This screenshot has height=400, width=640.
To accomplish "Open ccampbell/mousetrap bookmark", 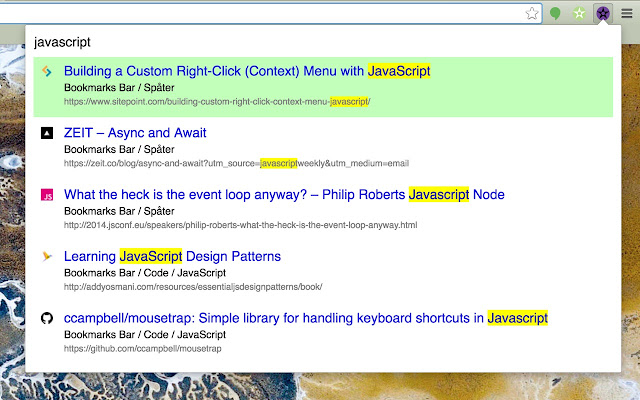I will [306, 318].
